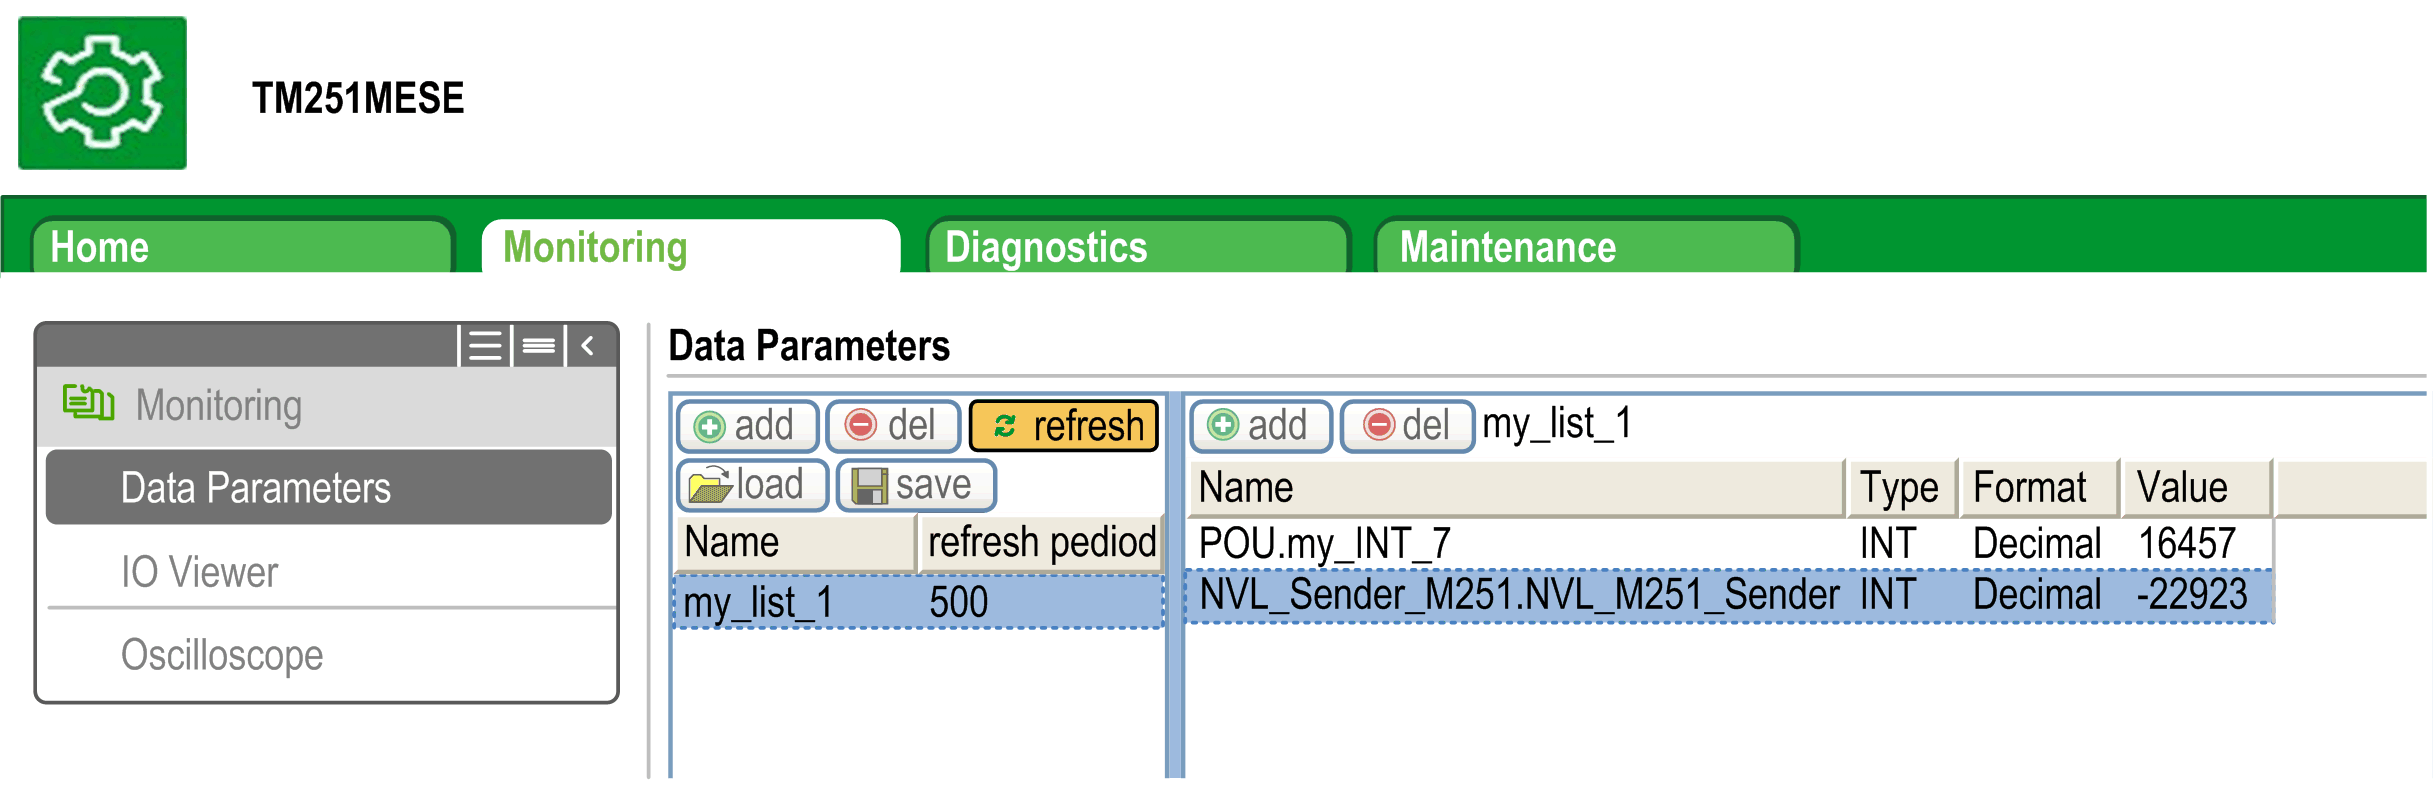Click the expand-all list icon in sidebar header
The height and width of the screenshot is (792, 2433).
coord(485,346)
